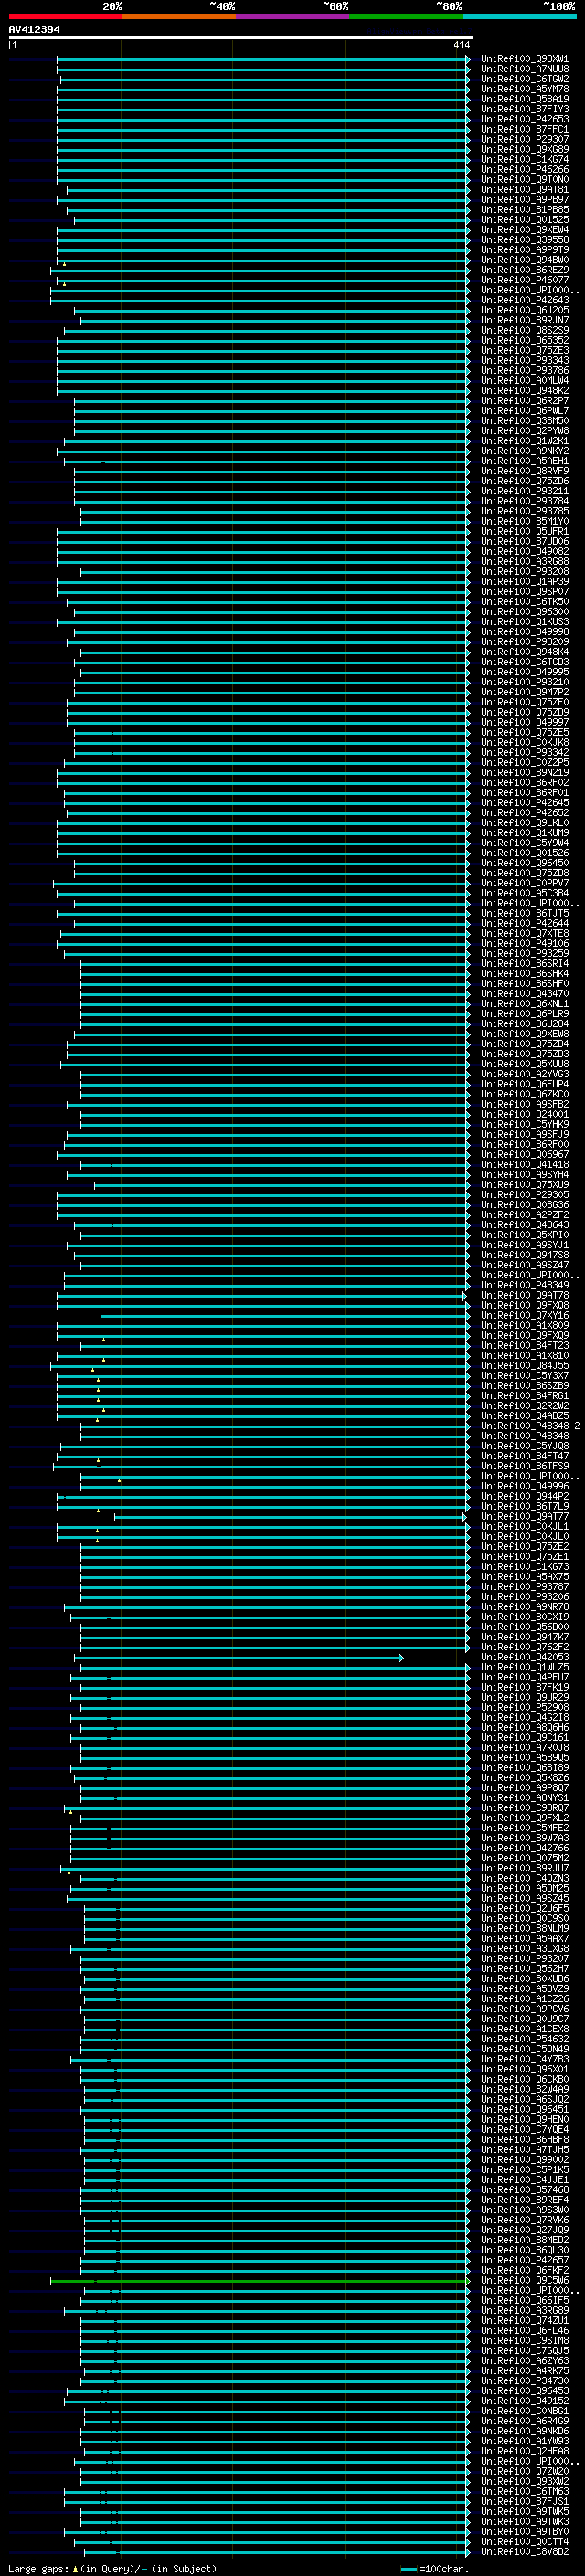The image size is (585, 2576).
Task: Click the cyan ~100% identity legend segment
Action: pos(520,16)
